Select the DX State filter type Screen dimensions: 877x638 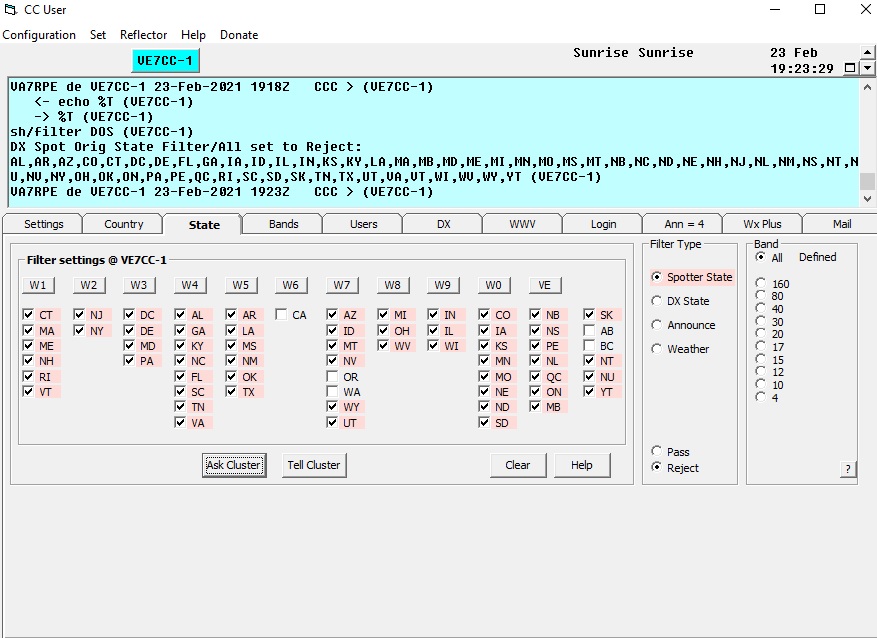(x=657, y=301)
